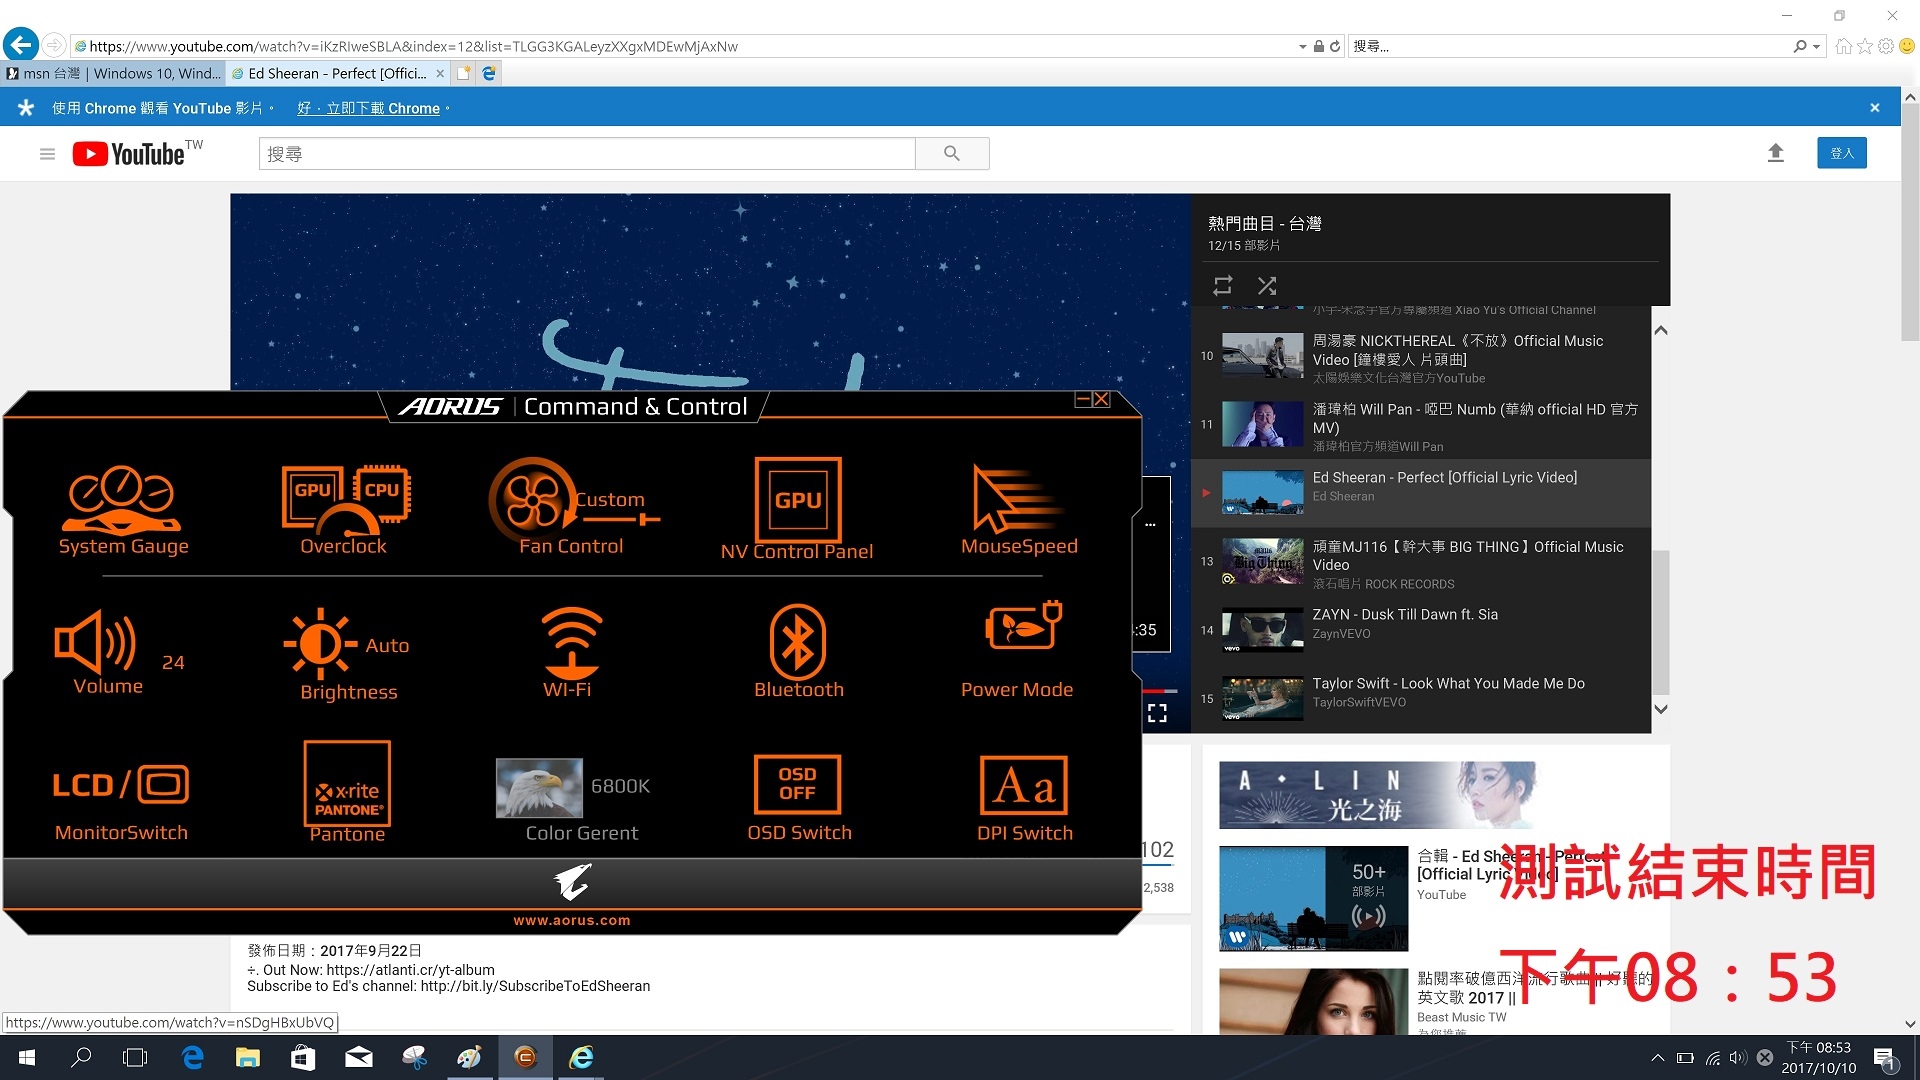Toggle LCD MonitorSwitch

pos(121,785)
